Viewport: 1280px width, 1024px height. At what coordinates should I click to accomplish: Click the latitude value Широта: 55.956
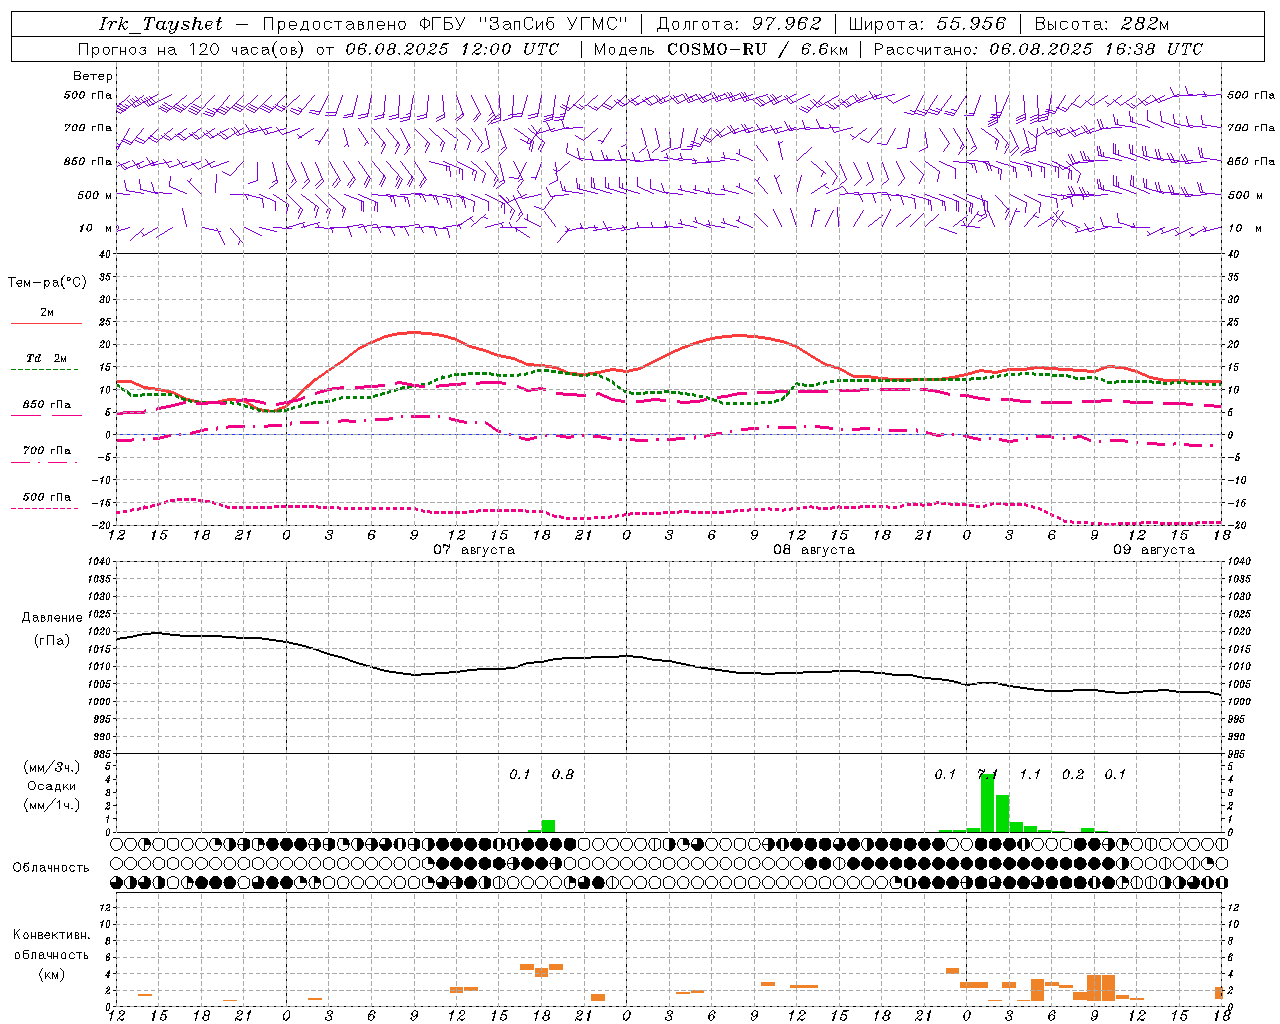tap(927, 24)
